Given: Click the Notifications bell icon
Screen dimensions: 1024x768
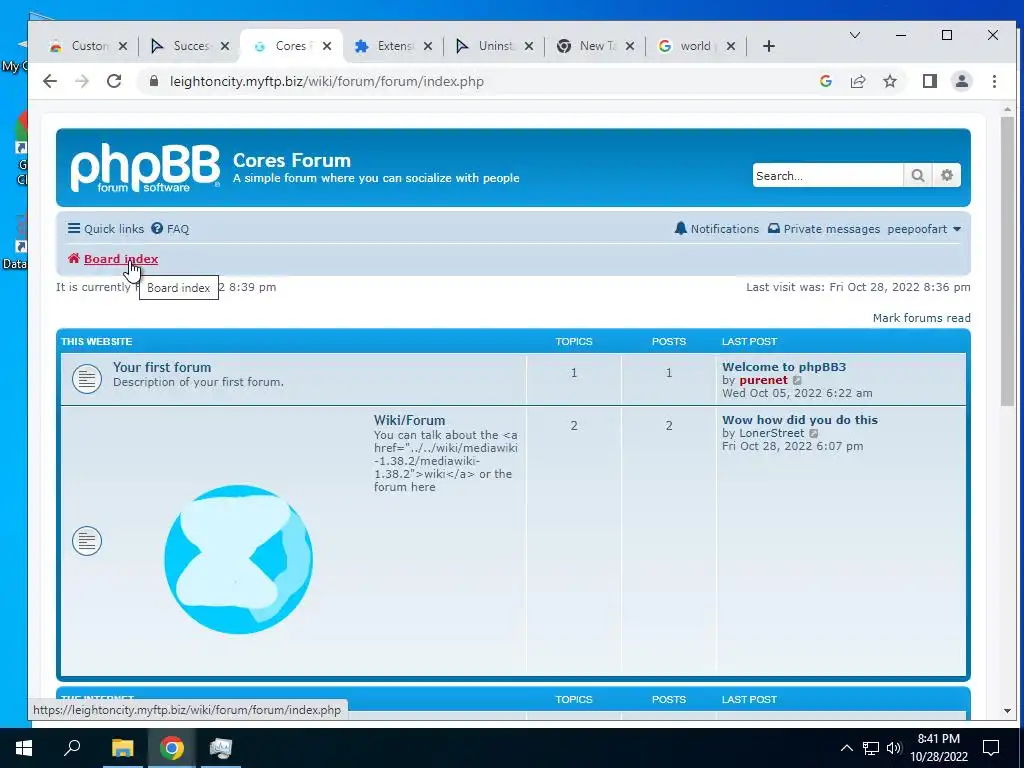Looking at the screenshot, I should pyautogui.click(x=680, y=229).
